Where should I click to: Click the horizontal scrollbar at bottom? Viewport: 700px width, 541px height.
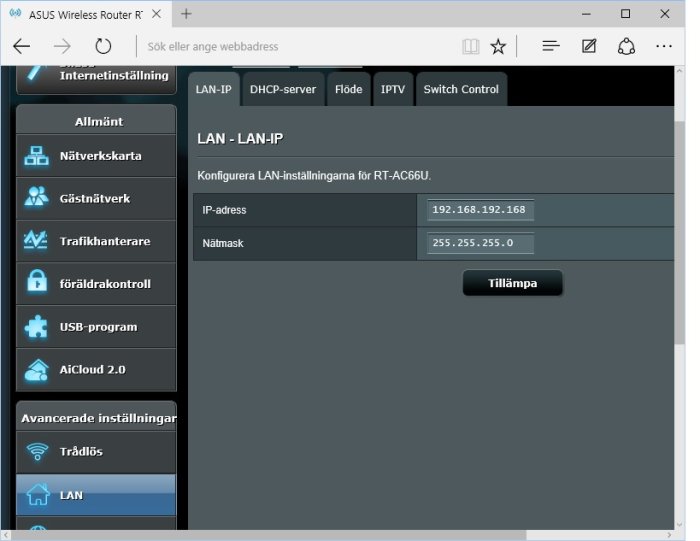coord(269,535)
